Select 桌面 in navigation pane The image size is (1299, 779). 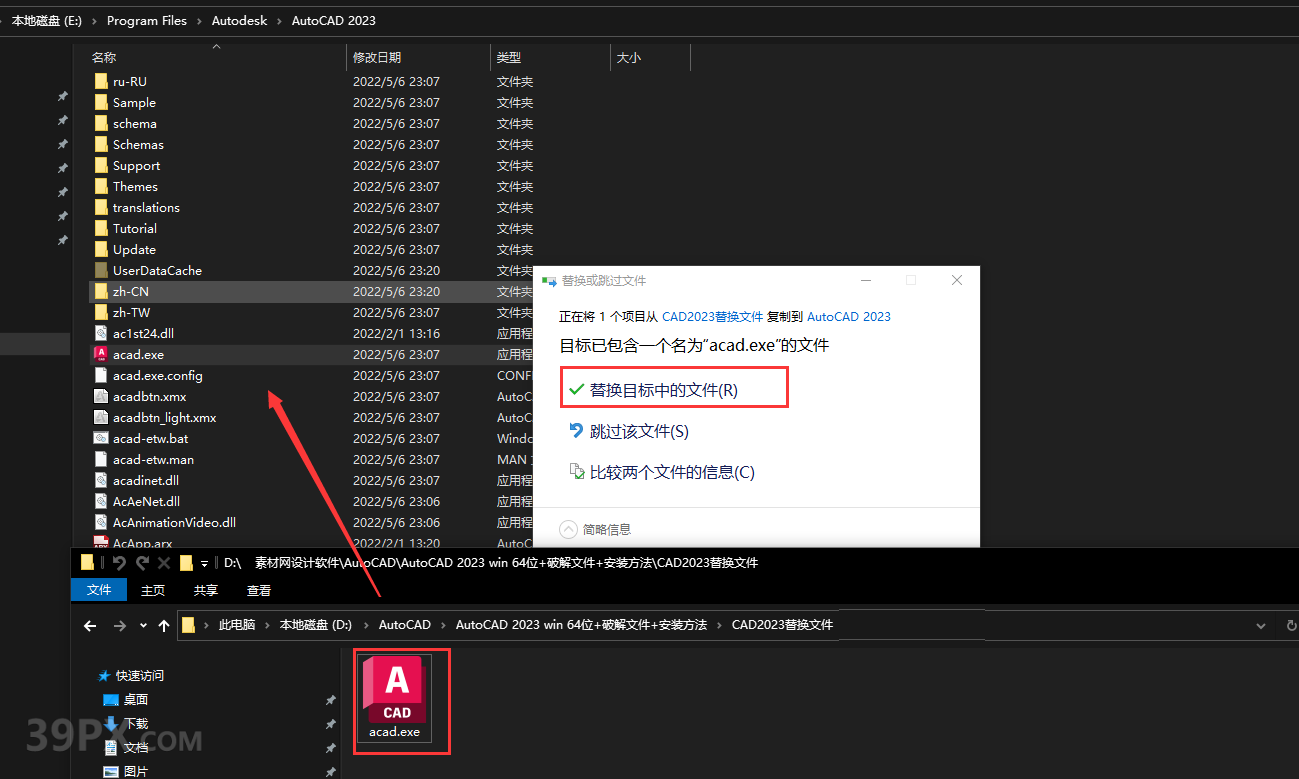pyautogui.click(x=136, y=700)
